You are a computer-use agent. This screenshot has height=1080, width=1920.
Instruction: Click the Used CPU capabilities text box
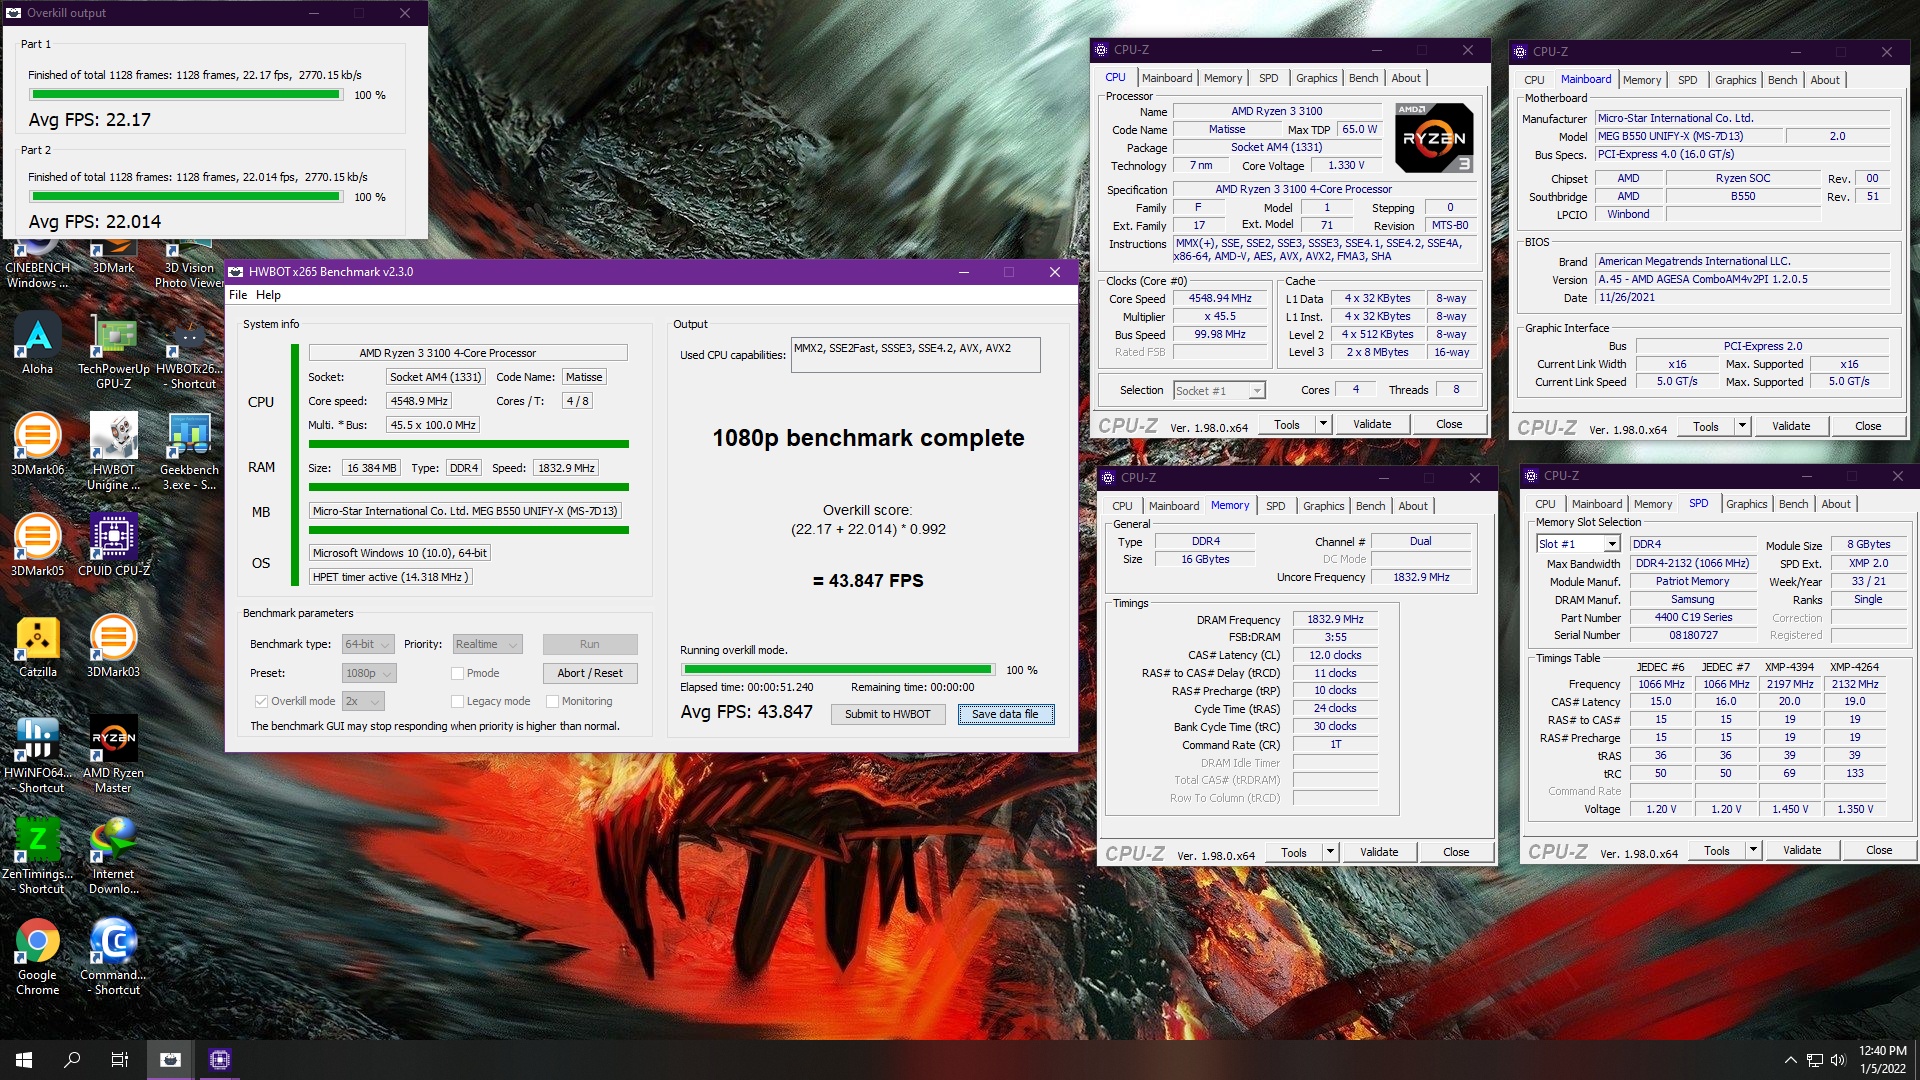pos(915,355)
